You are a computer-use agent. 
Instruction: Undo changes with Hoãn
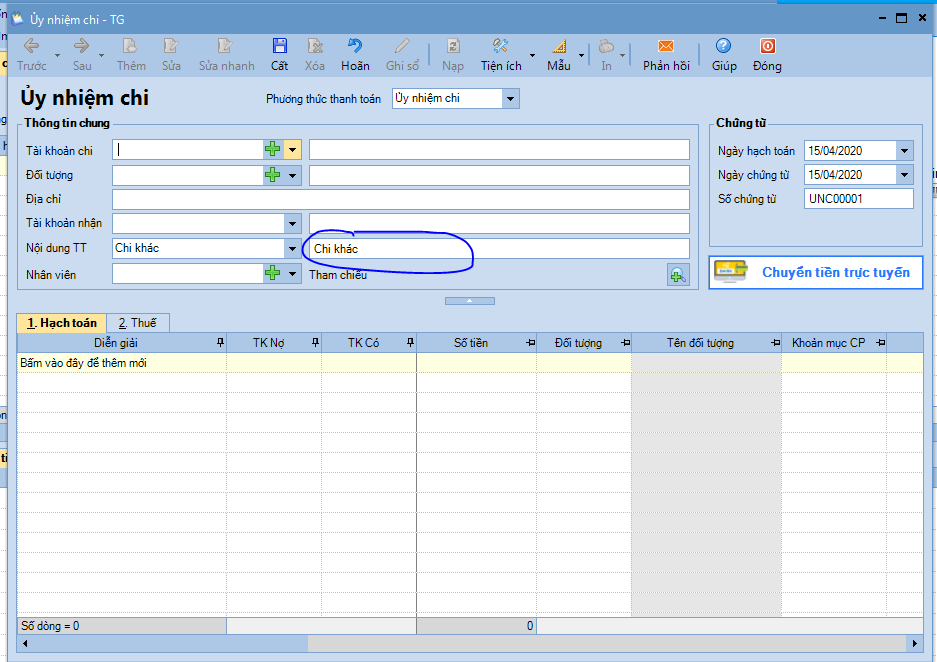tap(355, 55)
